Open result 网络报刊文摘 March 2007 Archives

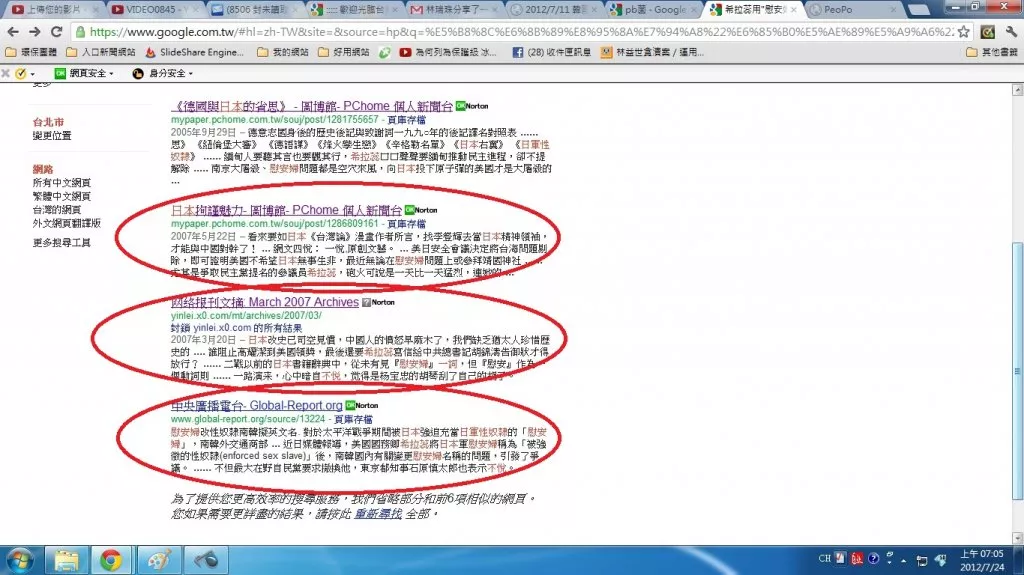click(264, 302)
